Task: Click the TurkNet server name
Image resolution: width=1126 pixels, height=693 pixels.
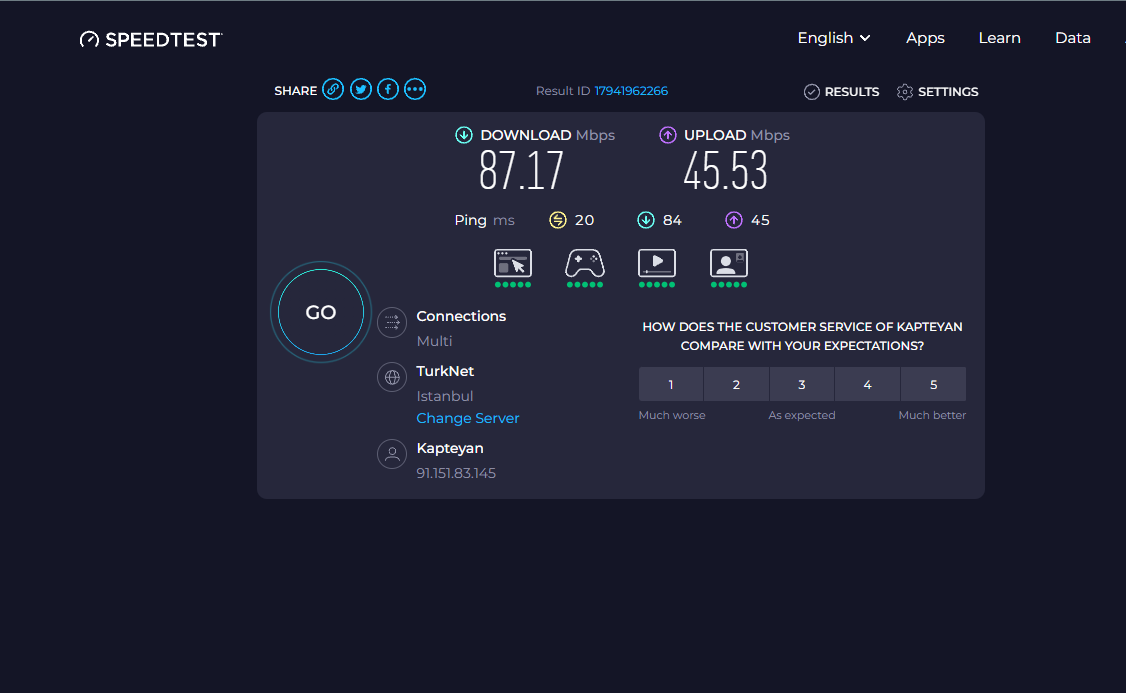Action: tap(445, 371)
